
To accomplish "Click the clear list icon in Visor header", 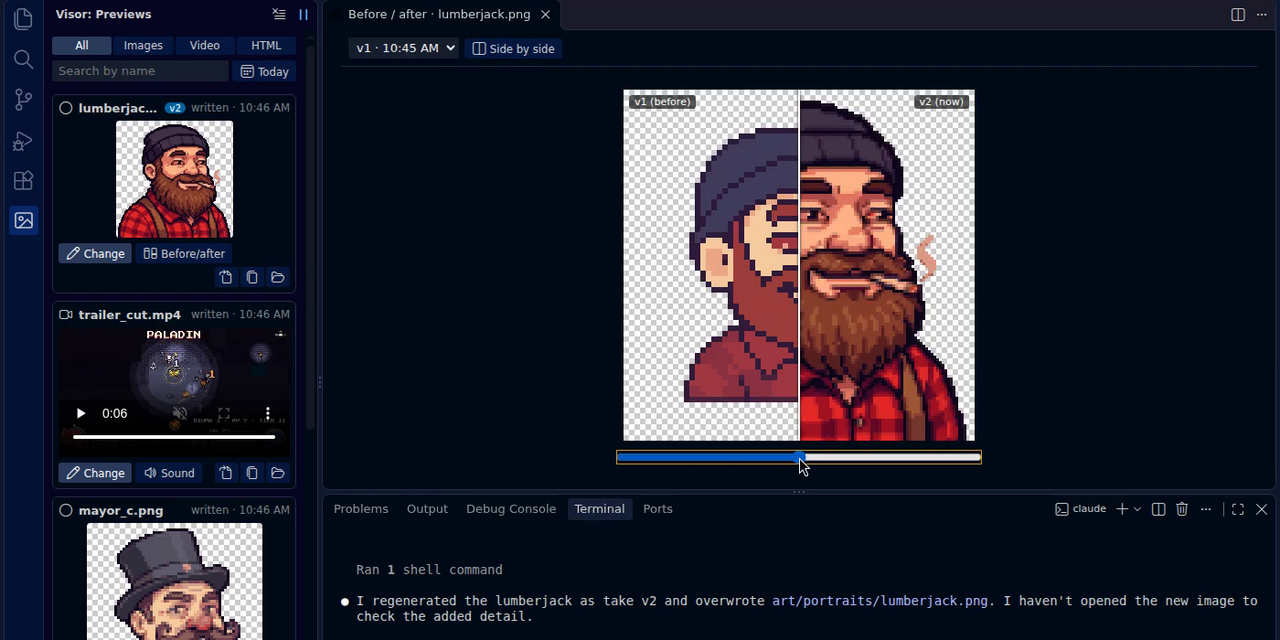I will [279, 14].
